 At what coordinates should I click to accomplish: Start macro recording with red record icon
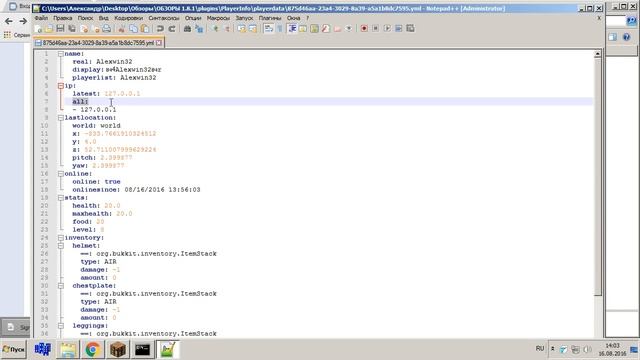tap(364, 29)
